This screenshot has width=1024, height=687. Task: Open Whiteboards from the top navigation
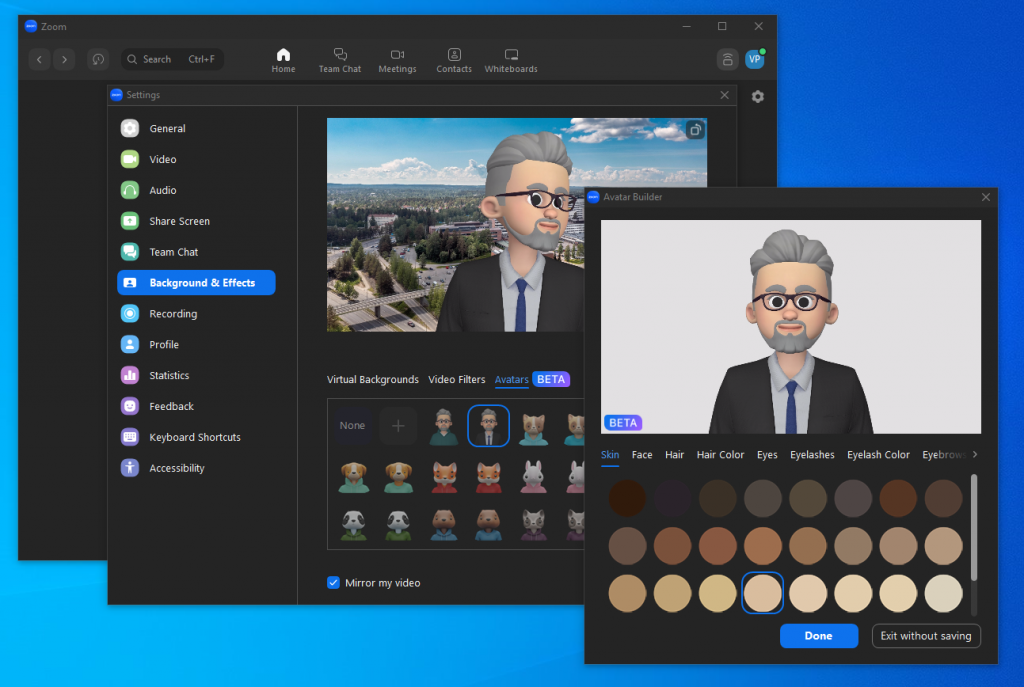[511, 59]
